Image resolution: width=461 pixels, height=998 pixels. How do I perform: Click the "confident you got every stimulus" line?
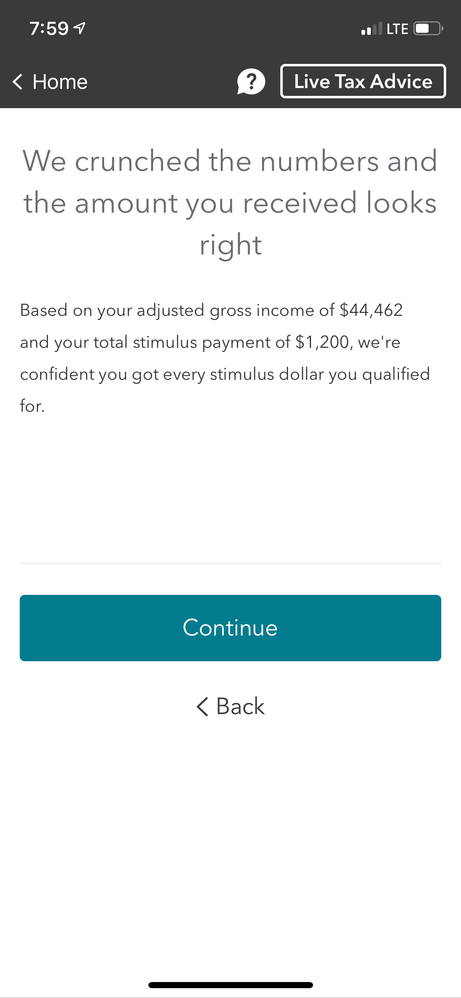click(x=172, y=375)
